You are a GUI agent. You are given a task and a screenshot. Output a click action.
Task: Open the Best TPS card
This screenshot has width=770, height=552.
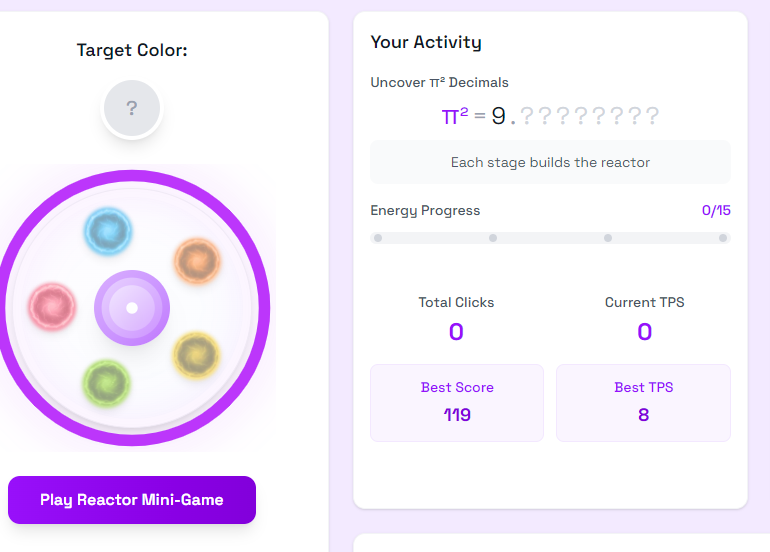[x=643, y=403]
